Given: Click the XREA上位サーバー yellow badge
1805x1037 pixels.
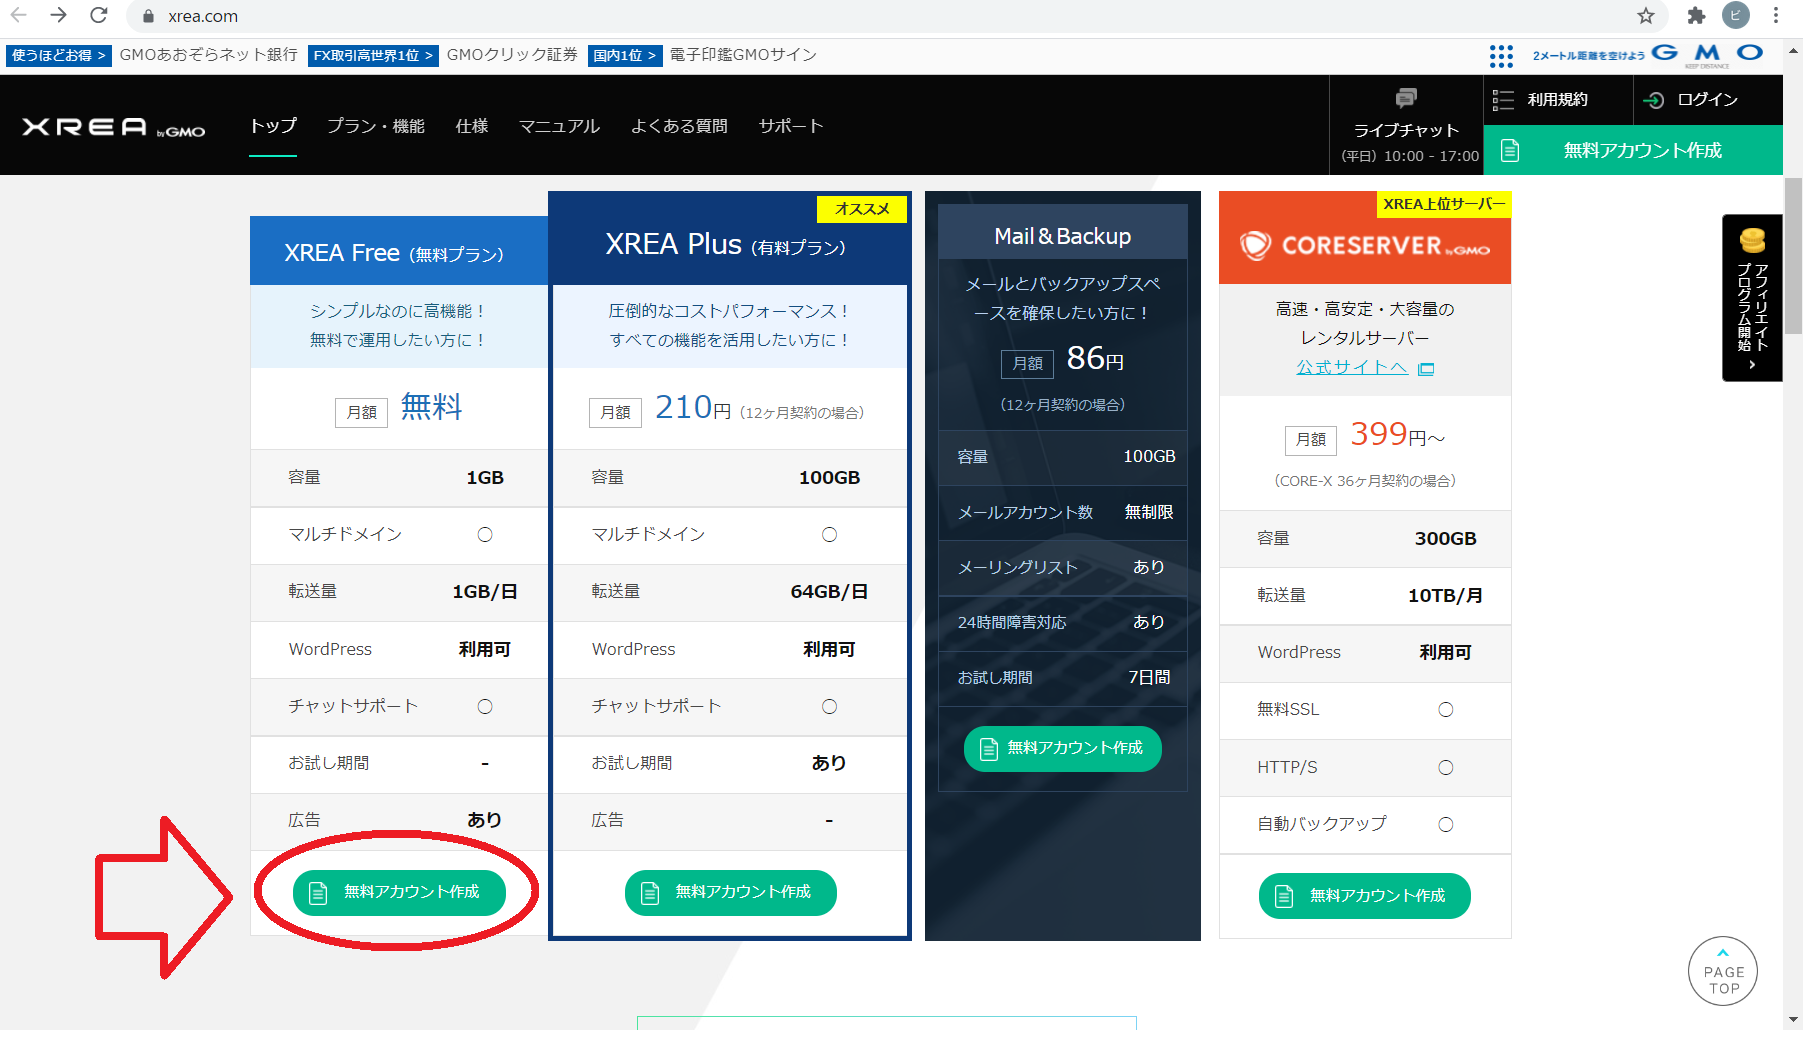Looking at the screenshot, I should coord(1444,204).
